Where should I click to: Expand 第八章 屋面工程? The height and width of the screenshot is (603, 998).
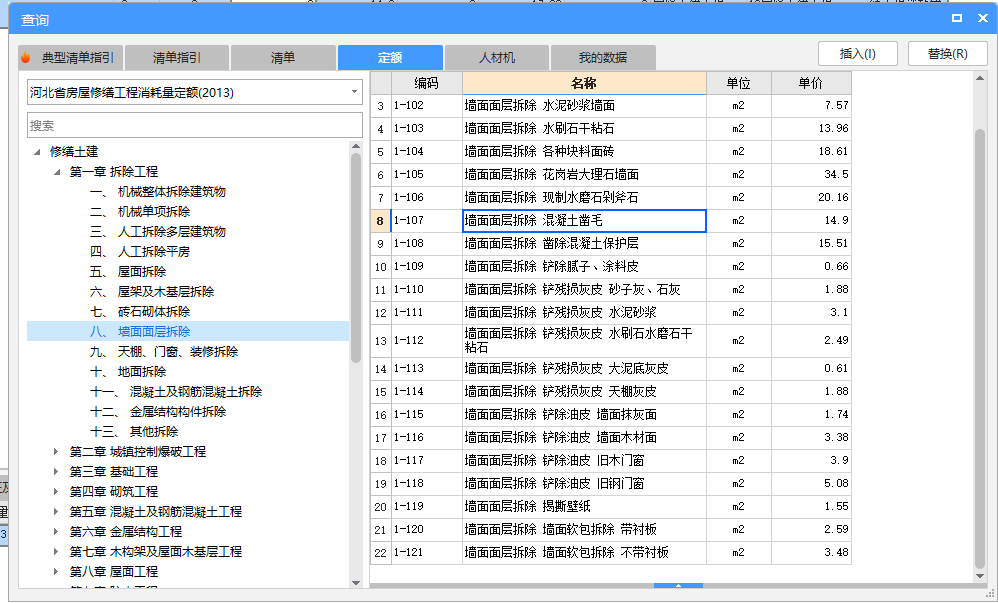tap(58, 572)
